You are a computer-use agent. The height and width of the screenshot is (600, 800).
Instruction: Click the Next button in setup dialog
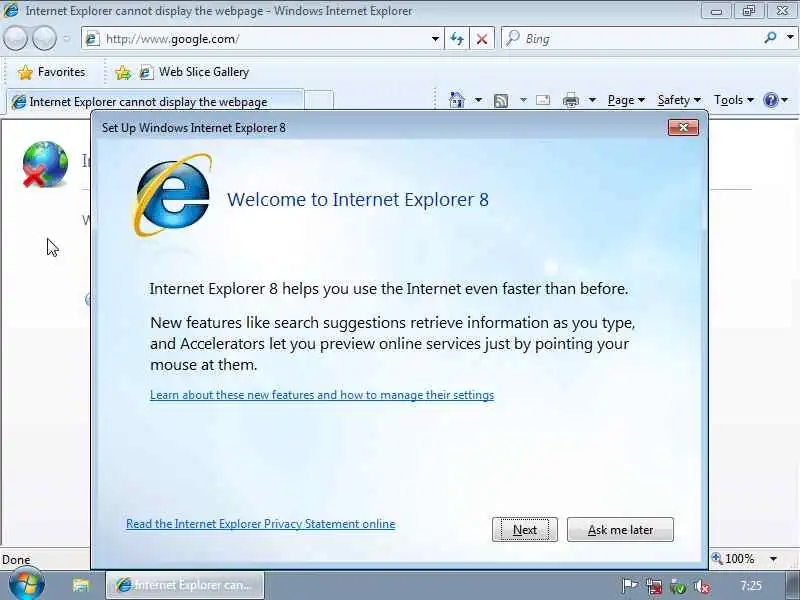(524, 530)
